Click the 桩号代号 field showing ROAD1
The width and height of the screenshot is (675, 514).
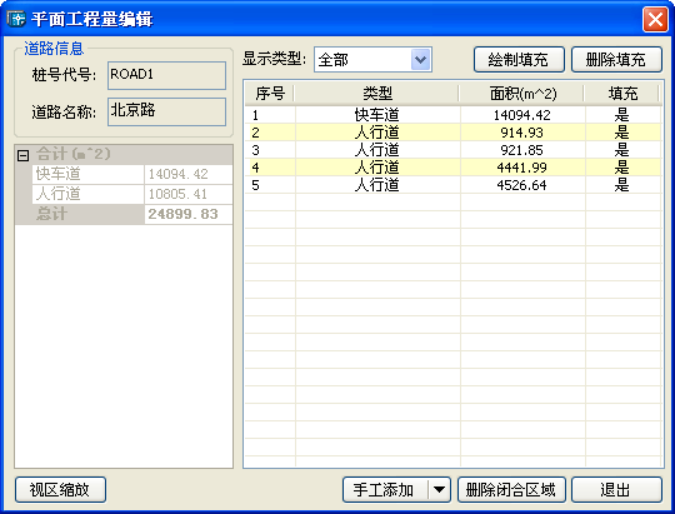pos(166,75)
